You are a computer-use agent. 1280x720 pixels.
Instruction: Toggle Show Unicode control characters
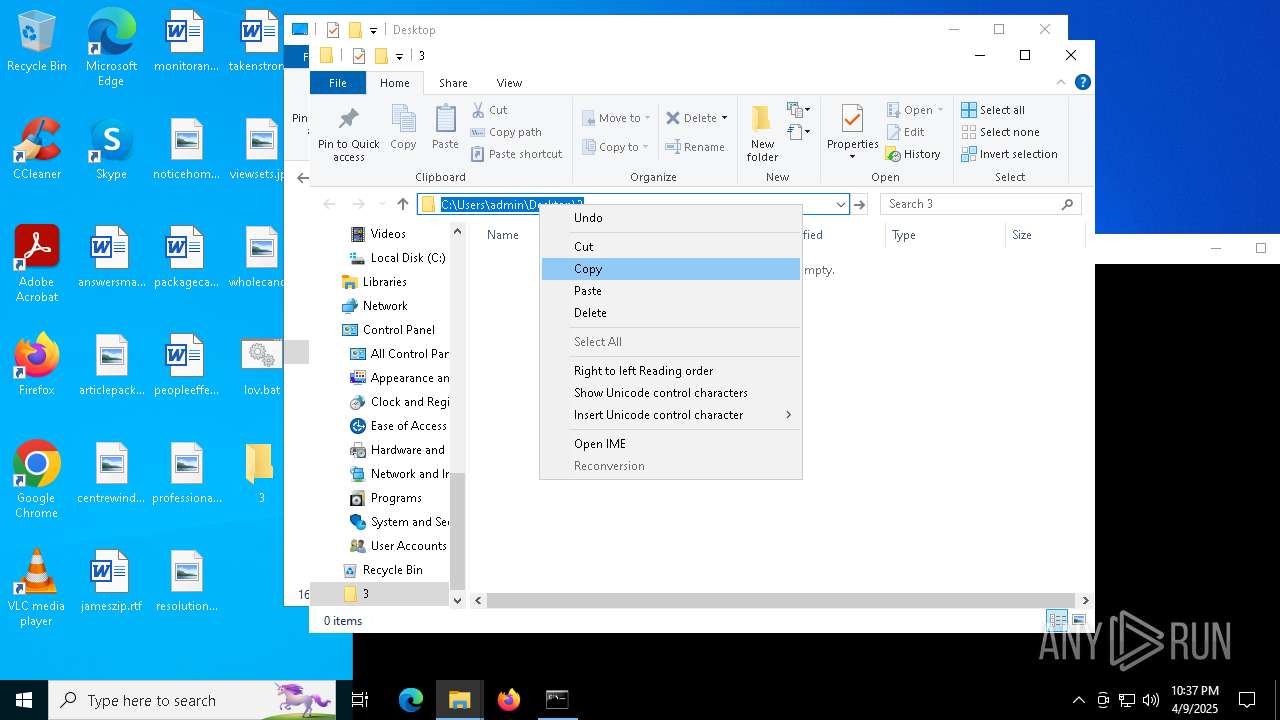[x=671, y=392]
